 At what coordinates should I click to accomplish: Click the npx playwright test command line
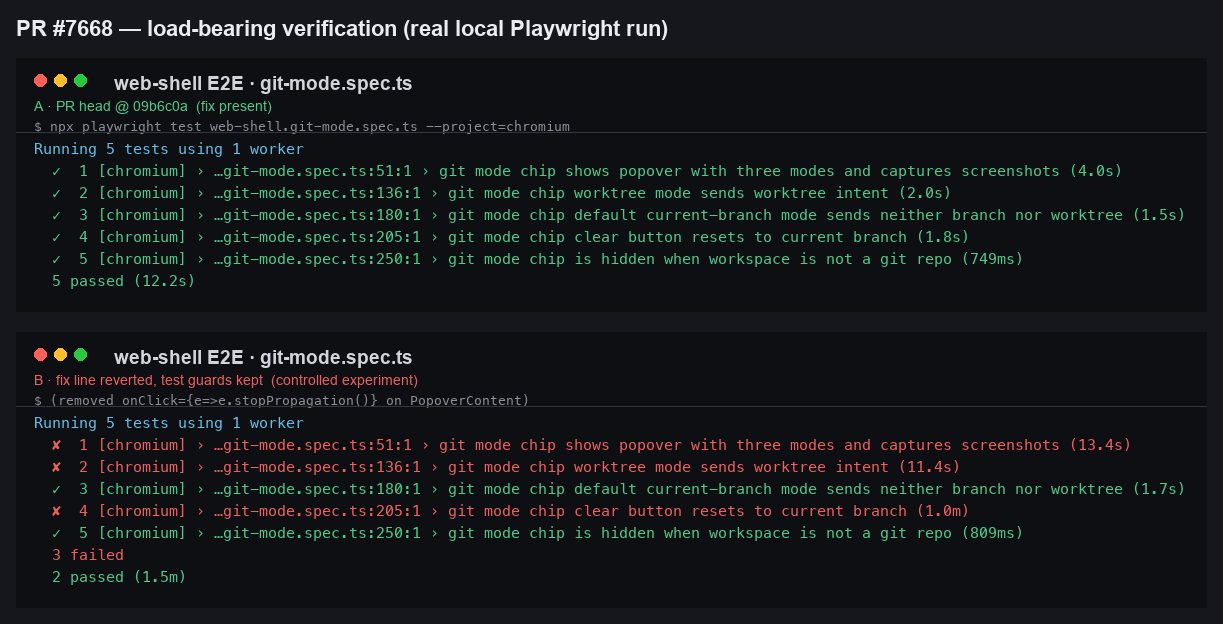[302, 127]
